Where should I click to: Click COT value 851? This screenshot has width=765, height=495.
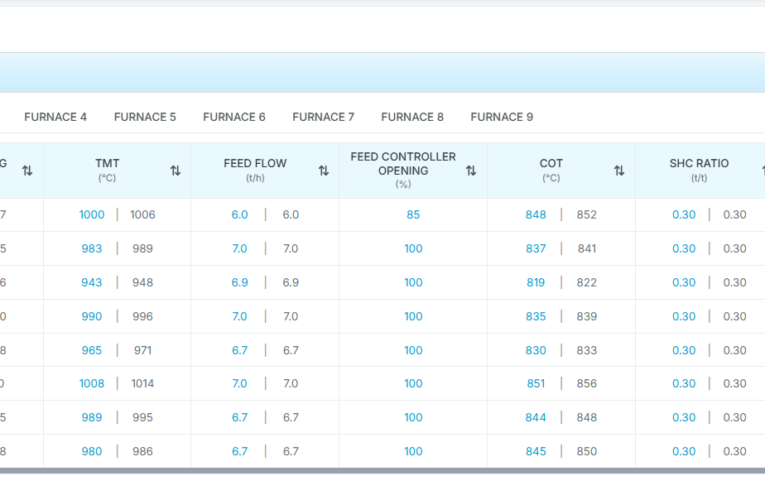536,384
